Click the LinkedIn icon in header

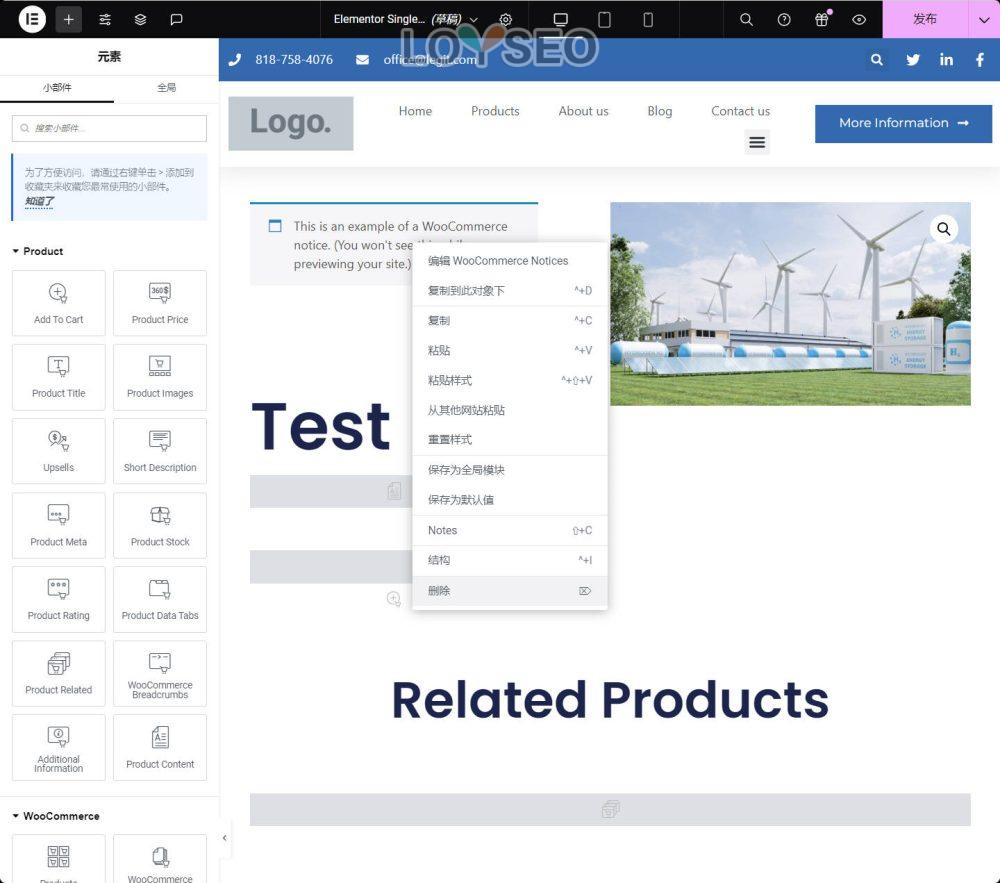946,59
